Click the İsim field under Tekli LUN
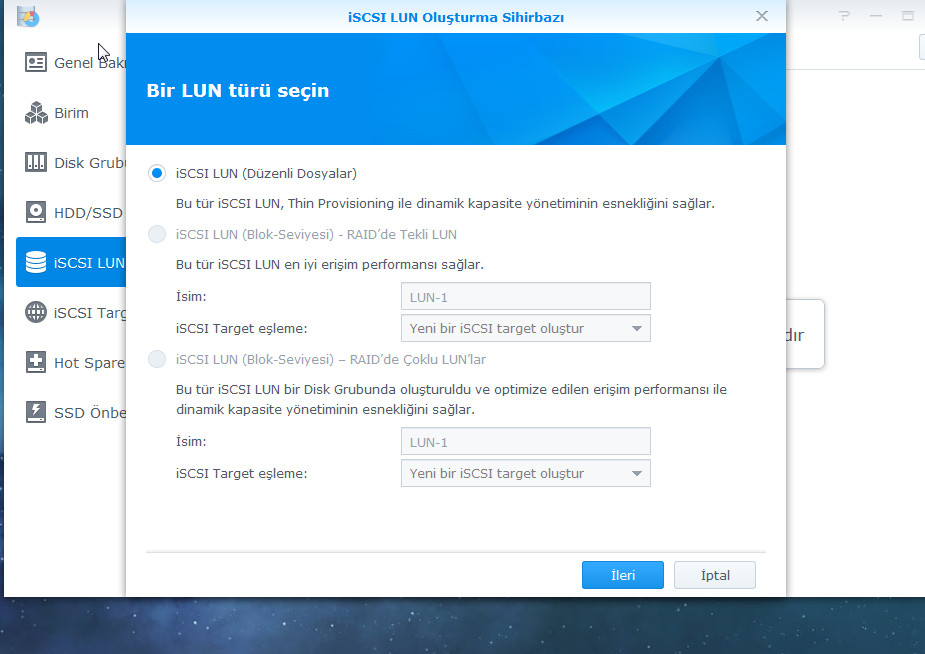This screenshot has height=654, width=925. click(525, 296)
